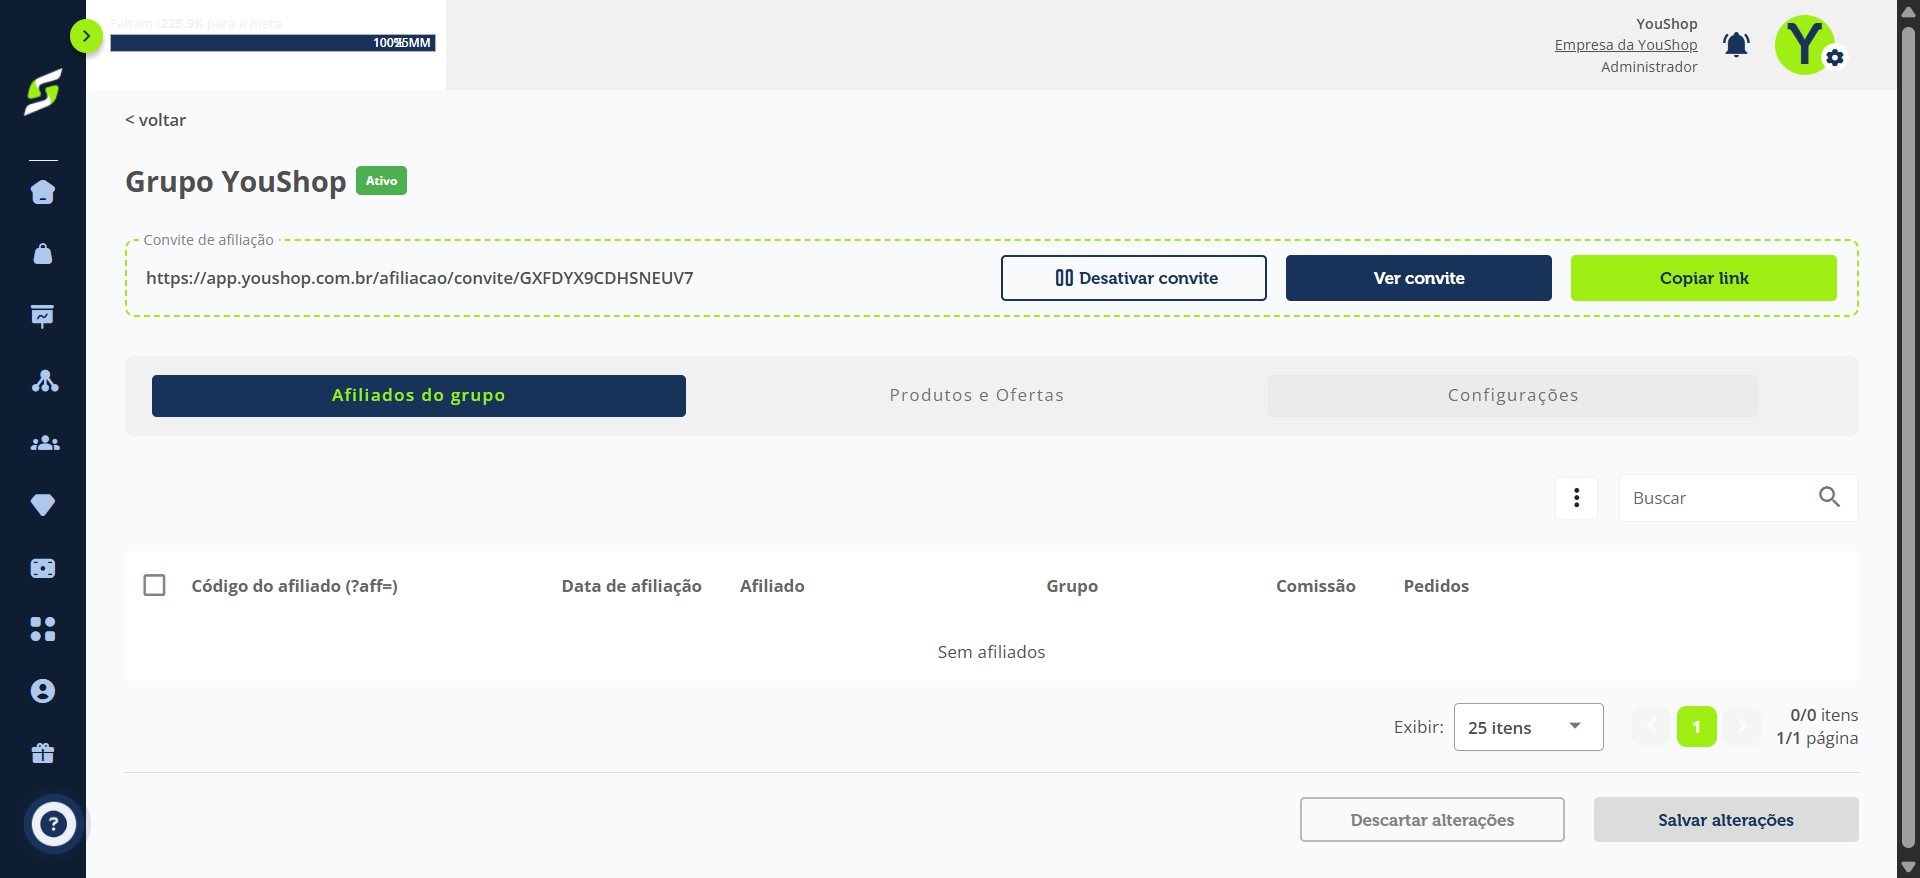The width and height of the screenshot is (1920, 878).
Task: Toggle the select-all affiliates checkbox
Action: pos(155,585)
